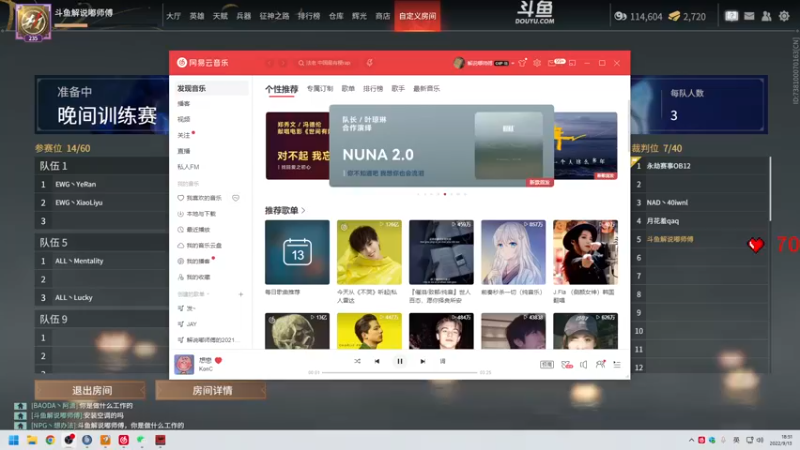Switch to the 专属定制 tab
The width and height of the screenshot is (800, 450).
(320, 89)
